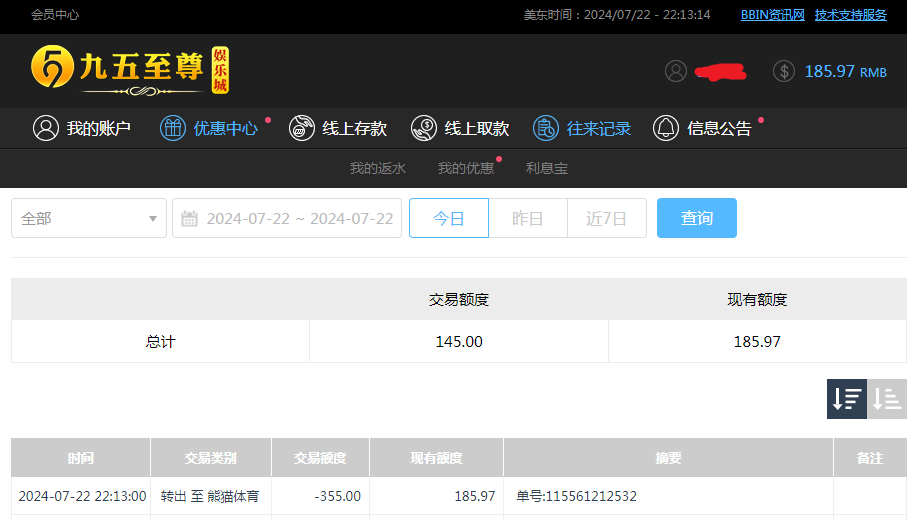
Task: Click the transaction records icon
Action: [546, 128]
